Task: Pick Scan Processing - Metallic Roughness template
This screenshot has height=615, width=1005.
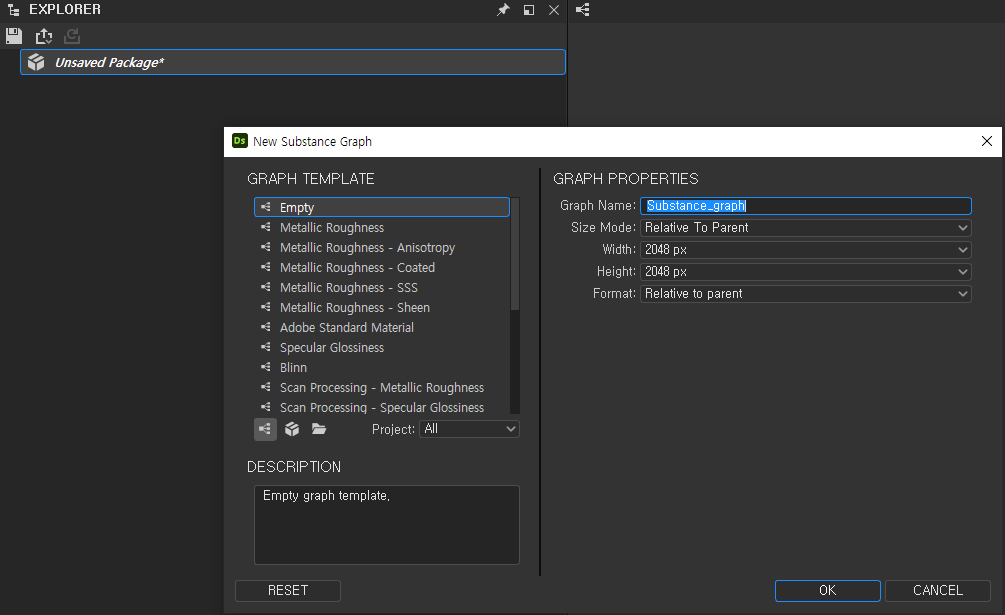Action: (x=382, y=388)
